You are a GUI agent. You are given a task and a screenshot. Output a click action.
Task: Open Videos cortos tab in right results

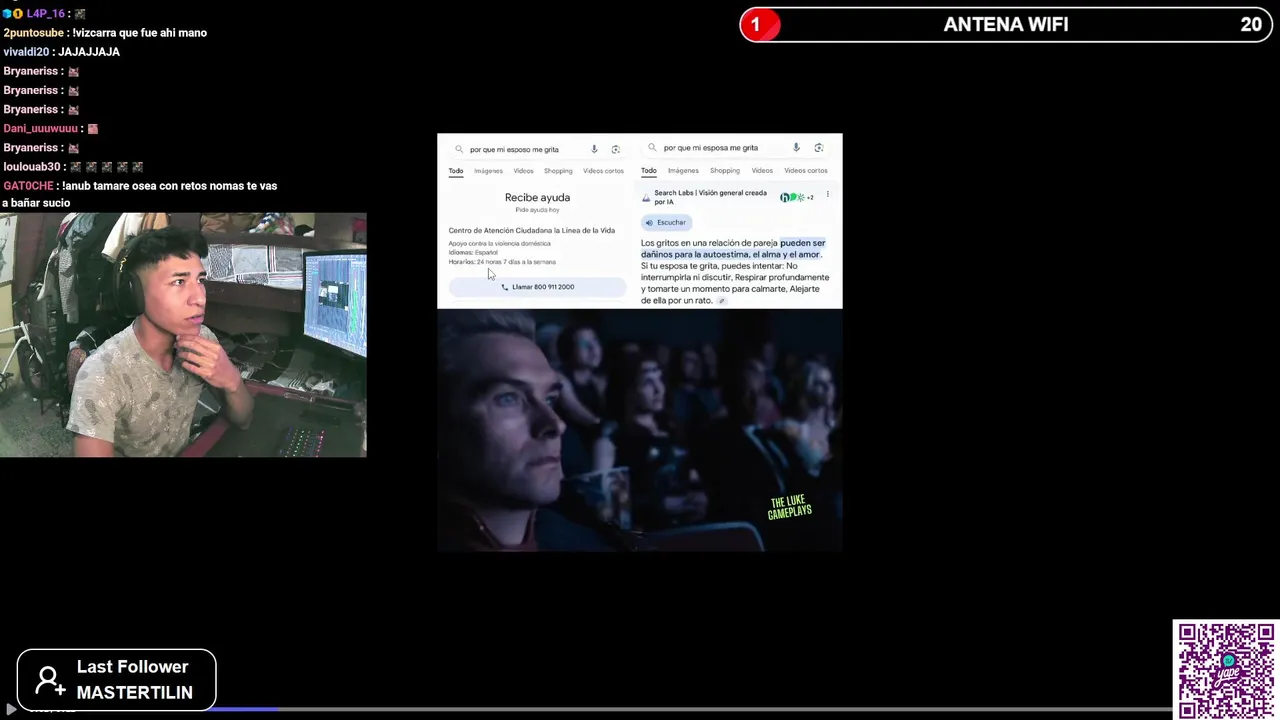[806, 171]
